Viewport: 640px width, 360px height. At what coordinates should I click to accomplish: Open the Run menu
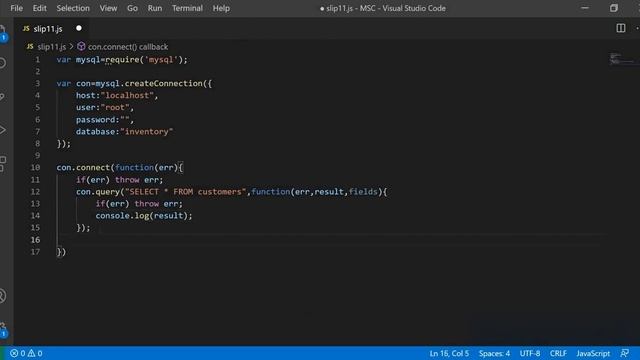155,8
